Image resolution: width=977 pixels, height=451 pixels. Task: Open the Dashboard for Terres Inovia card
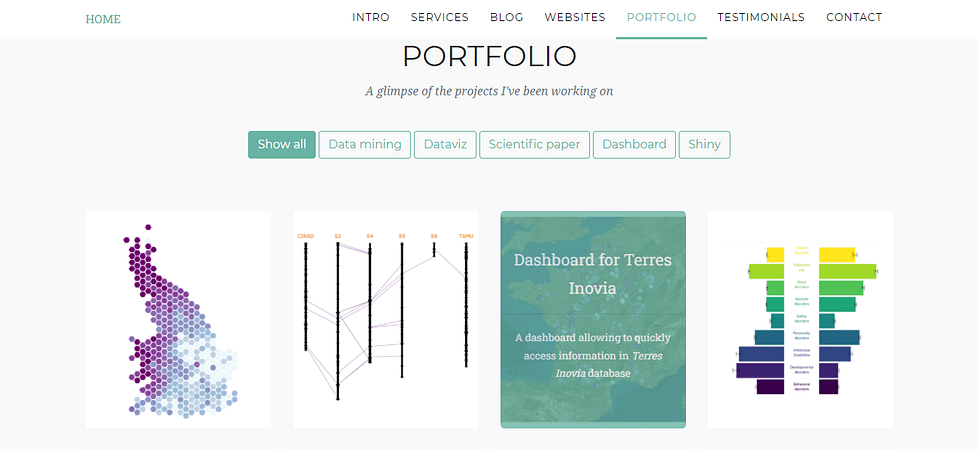pyautogui.click(x=593, y=320)
